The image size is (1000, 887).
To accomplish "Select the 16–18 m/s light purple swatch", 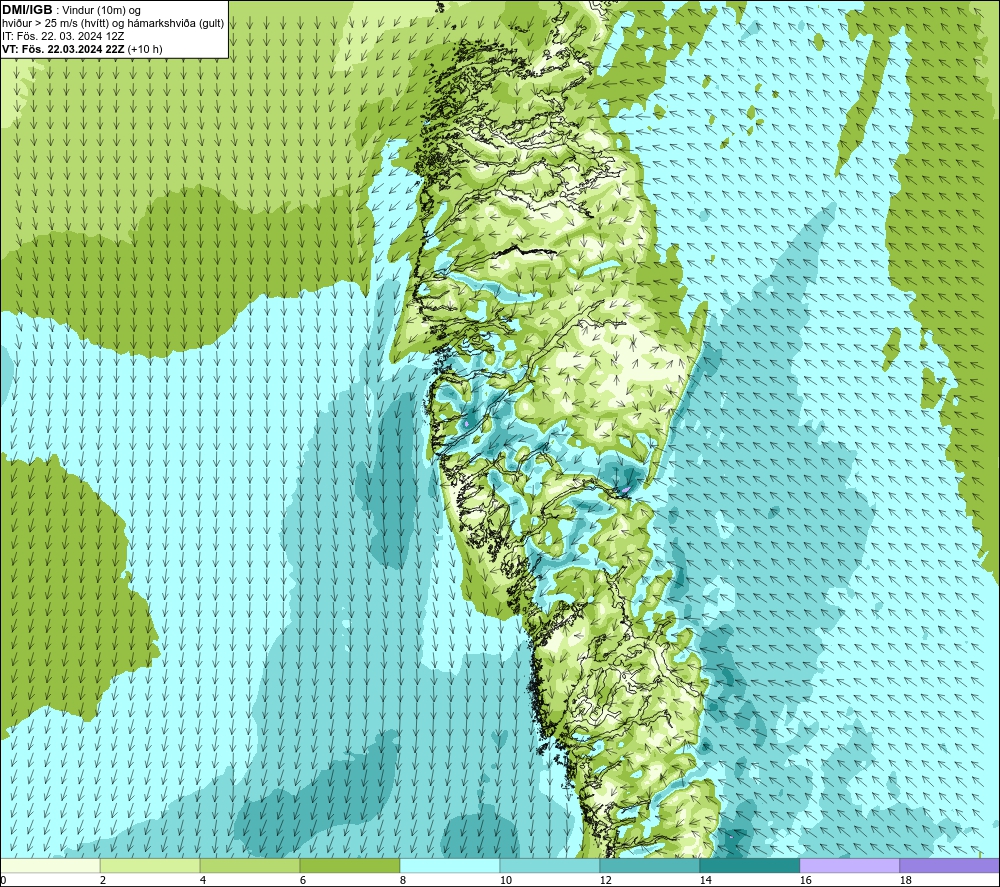I will (849, 866).
